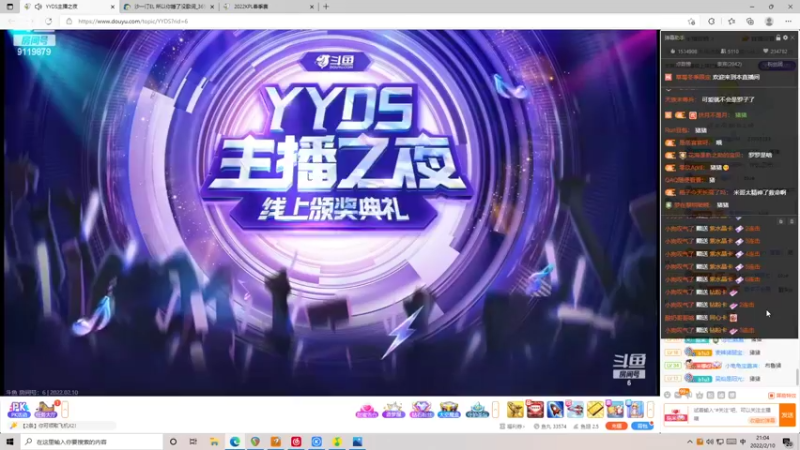The height and width of the screenshot is (450, 800).
Task: Open the emoji picker in chat toolbar
Action: 667,395
